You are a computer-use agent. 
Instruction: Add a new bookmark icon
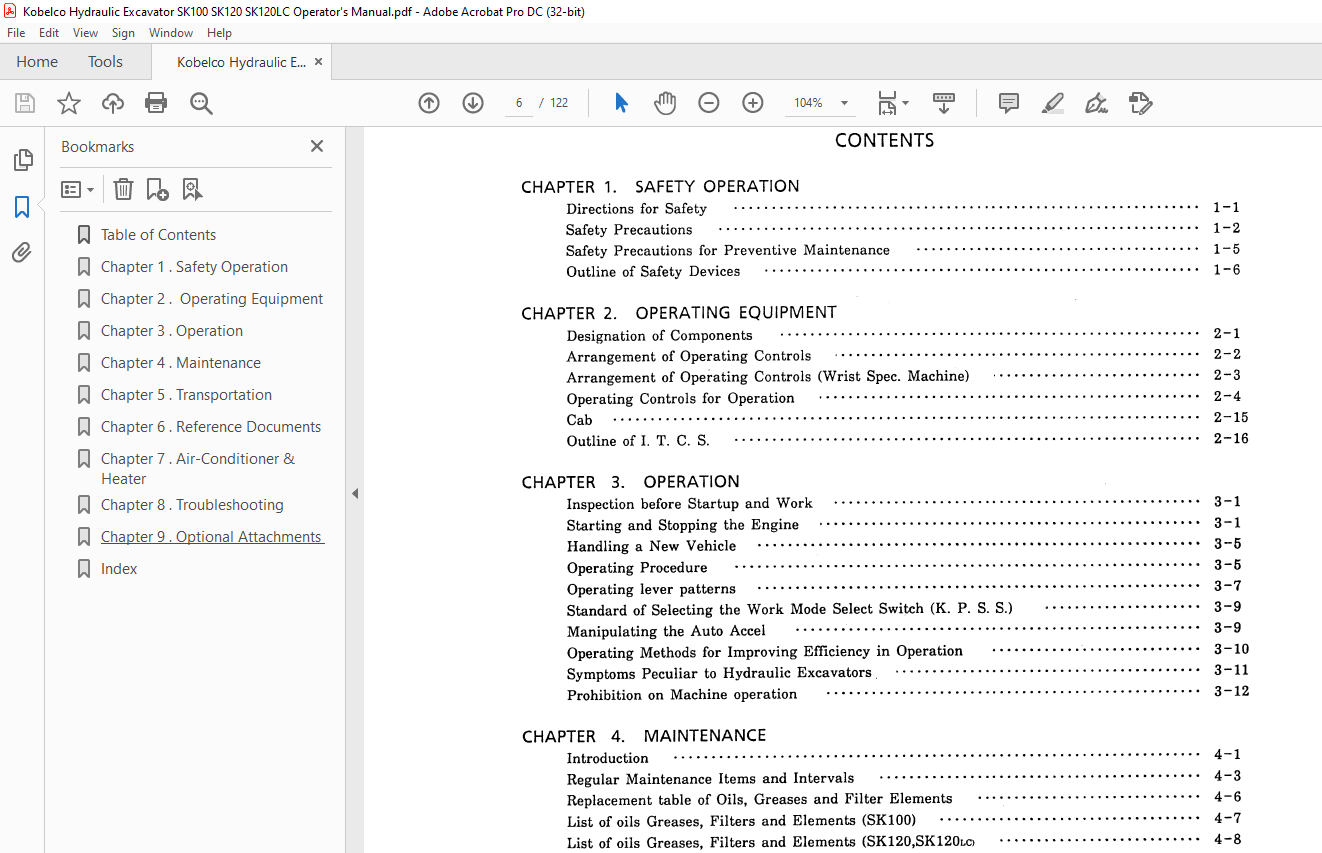pyautogui.click(x=157, y=189)
